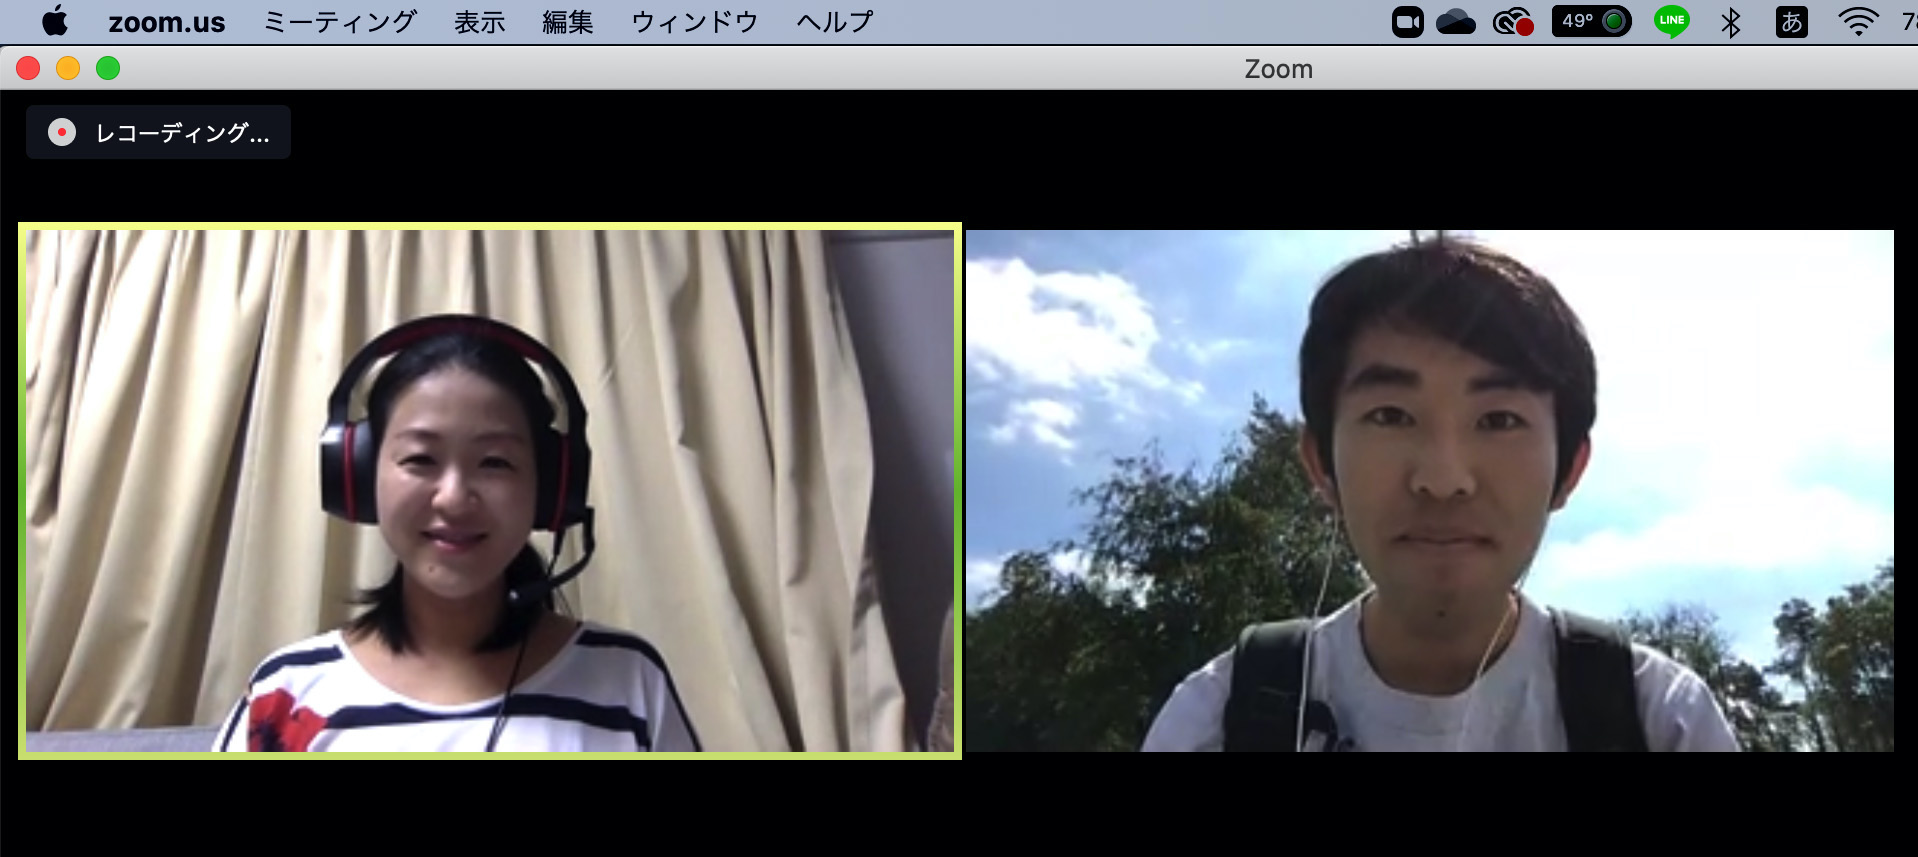Click the 49° temperature monitor indicator
This screenshot has width=1918, height=857.
[1591, 21]
